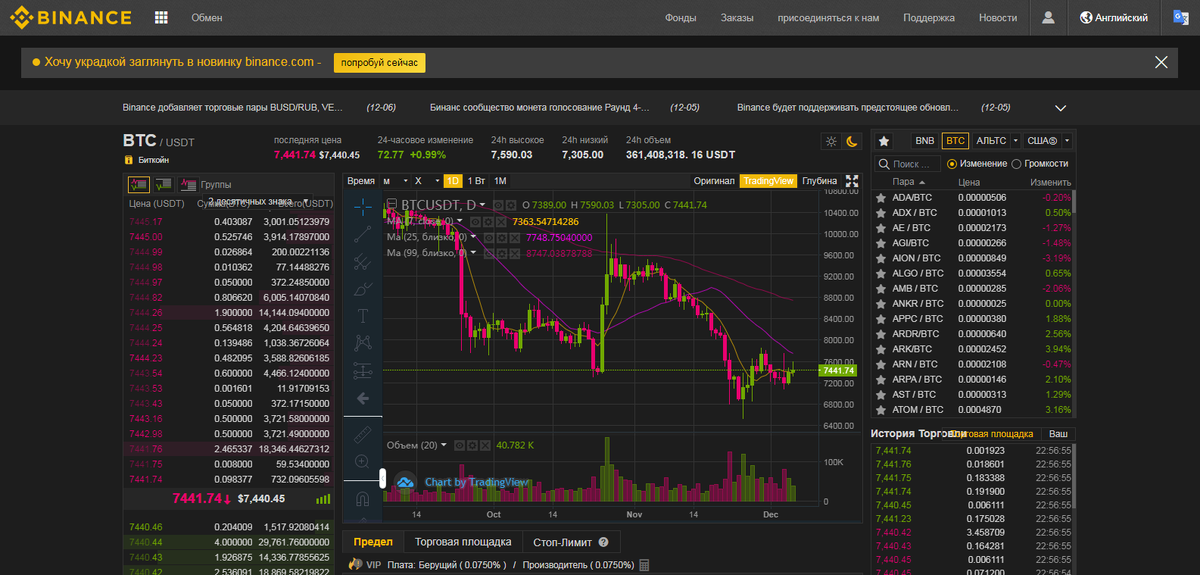Favorite the ADA/BTC pair star
This screenshot has height=575, width=1200.
point(881,198)
